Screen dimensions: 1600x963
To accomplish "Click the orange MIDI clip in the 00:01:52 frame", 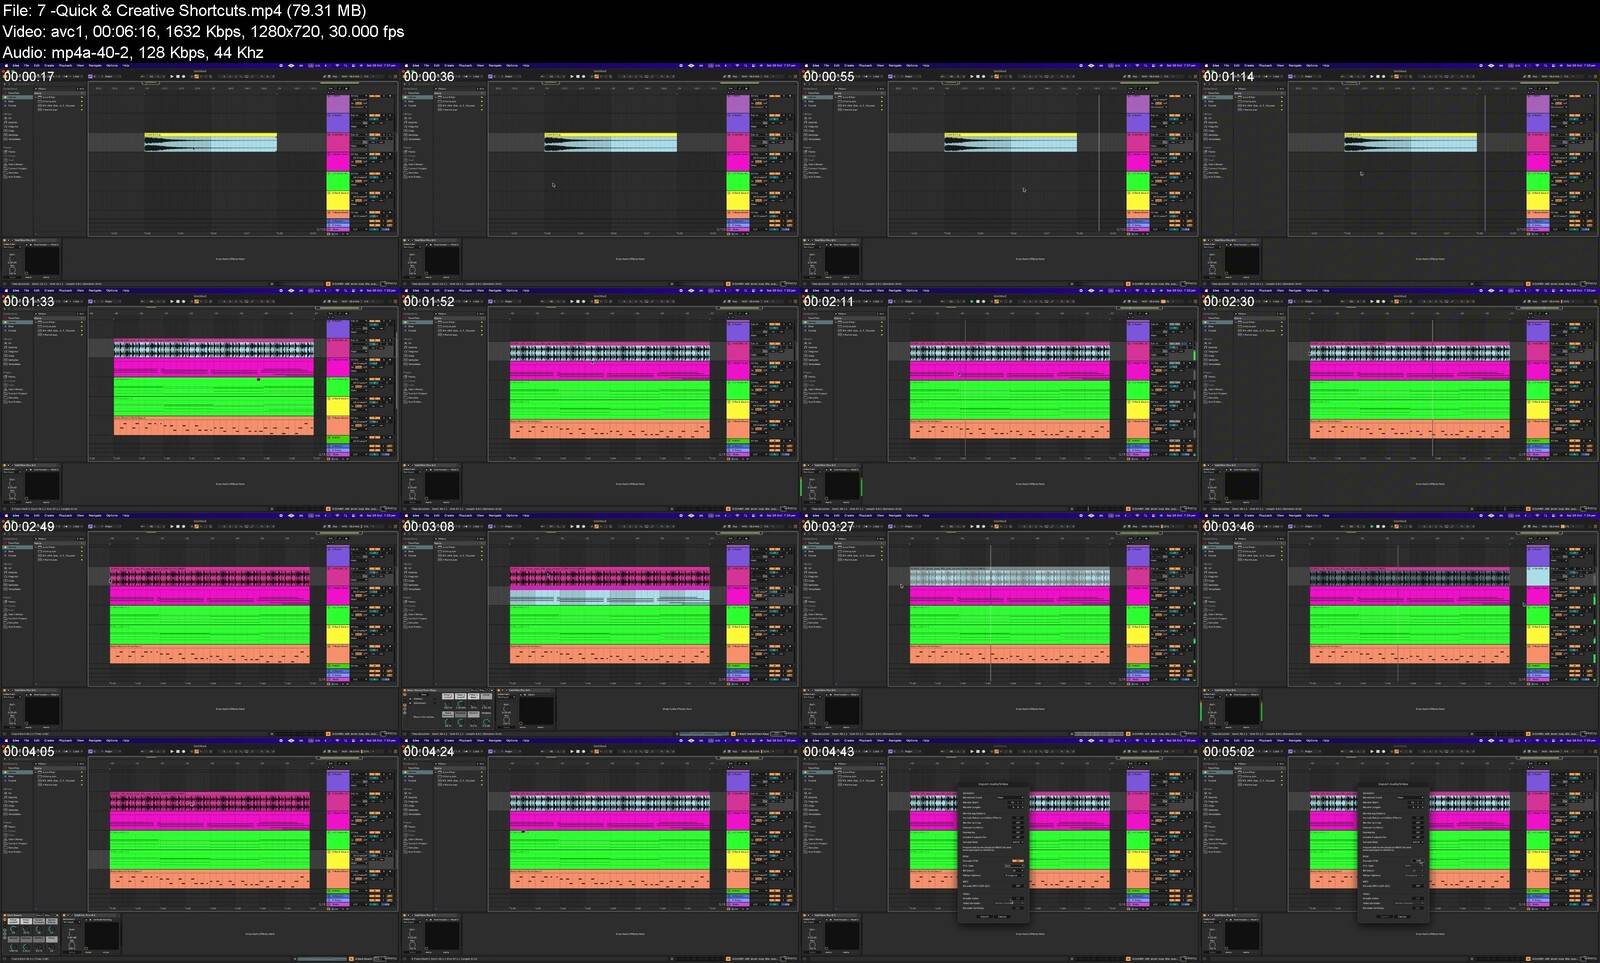I will 610,429.
